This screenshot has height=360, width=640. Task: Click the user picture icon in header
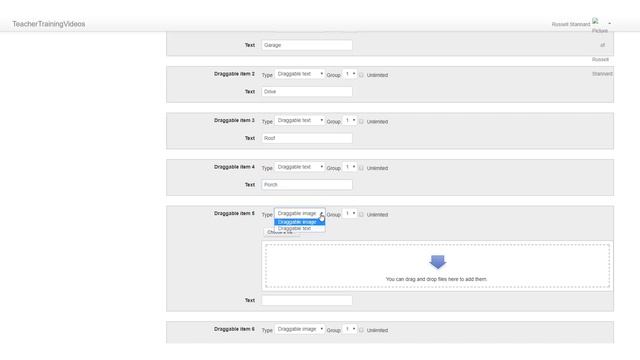click(596, 21)
